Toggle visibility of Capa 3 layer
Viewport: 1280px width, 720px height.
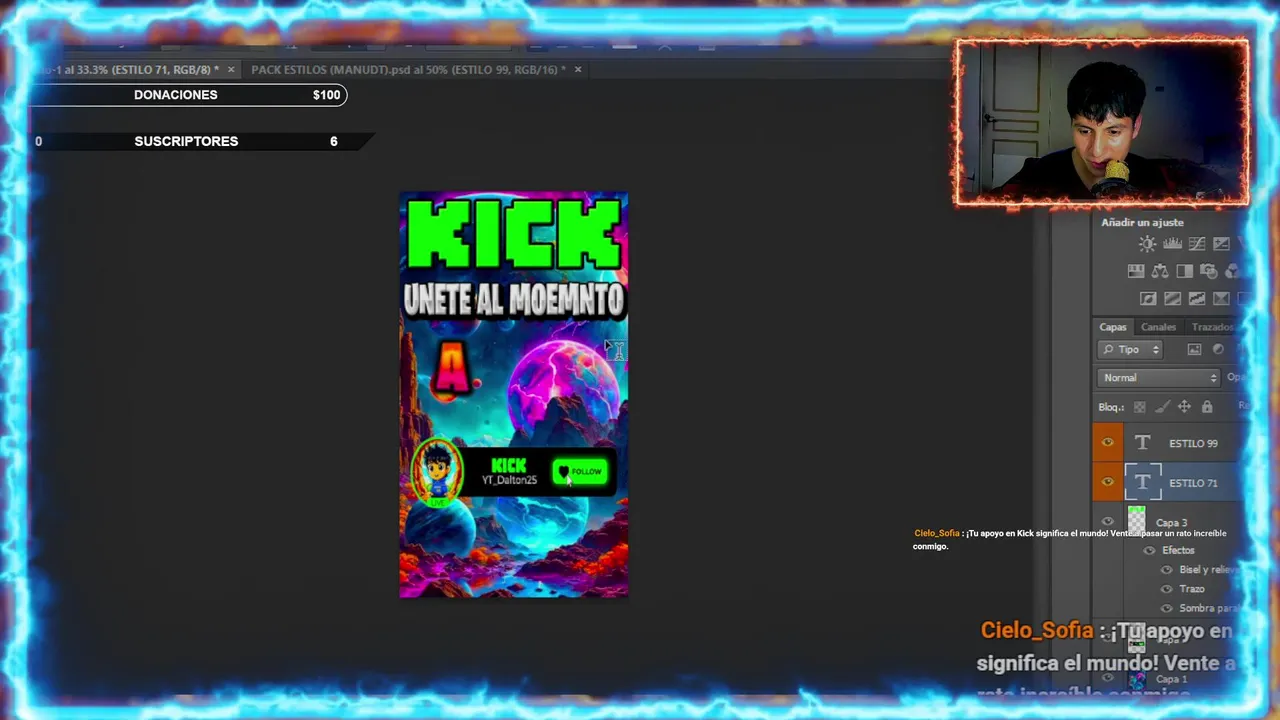click(x=1107, y=522)
